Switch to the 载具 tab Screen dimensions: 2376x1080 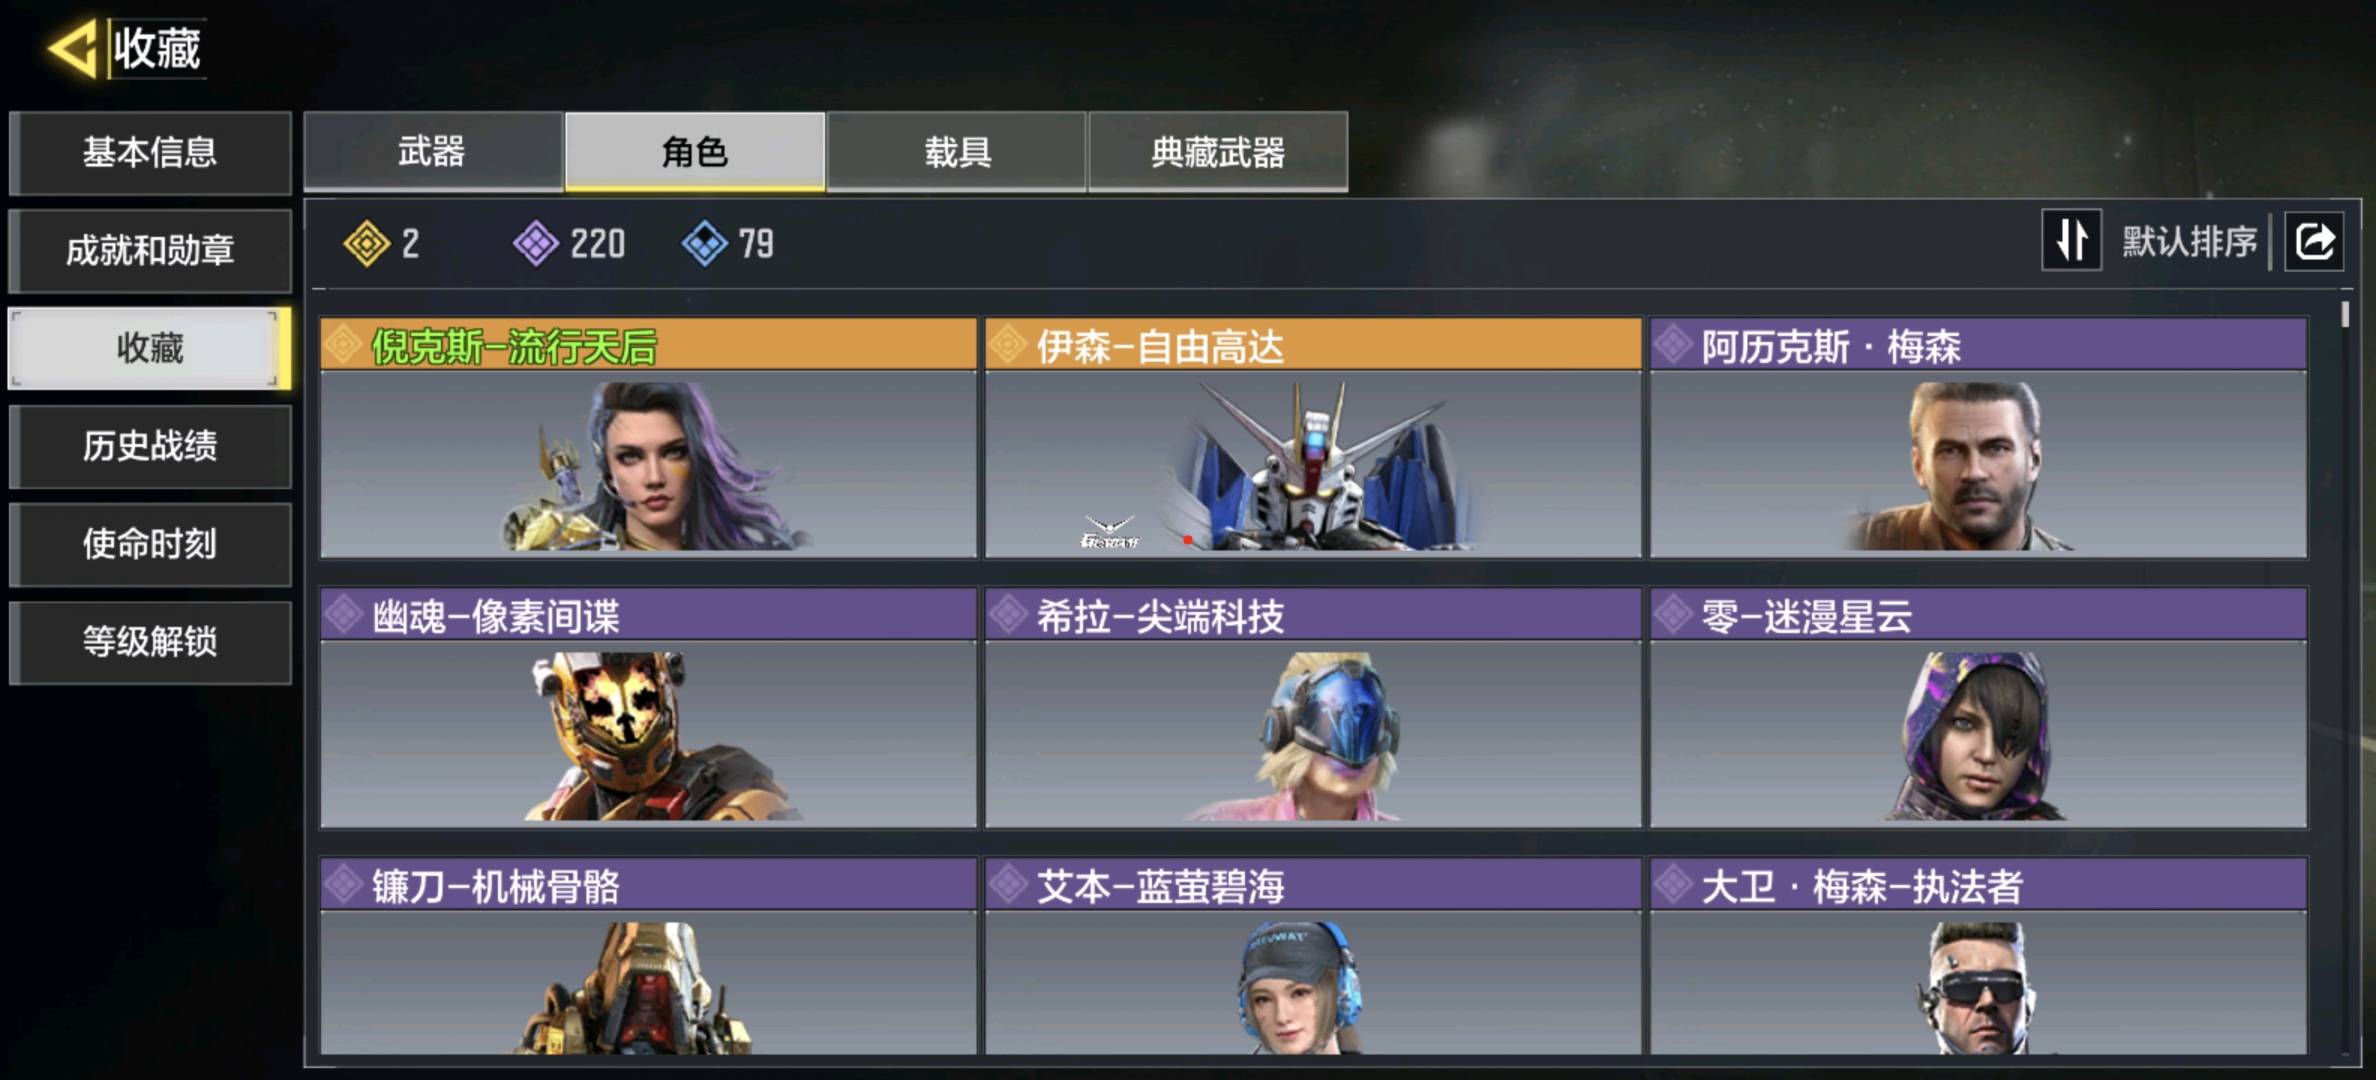coord(957,152)
